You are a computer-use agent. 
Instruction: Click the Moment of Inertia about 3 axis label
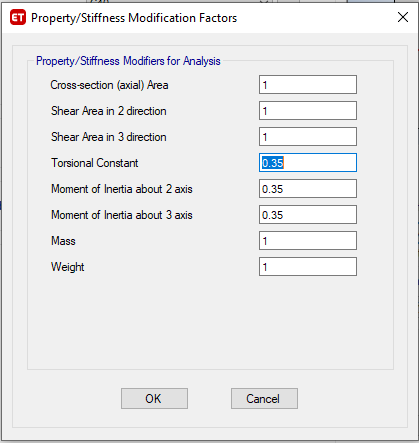point(122,215)
